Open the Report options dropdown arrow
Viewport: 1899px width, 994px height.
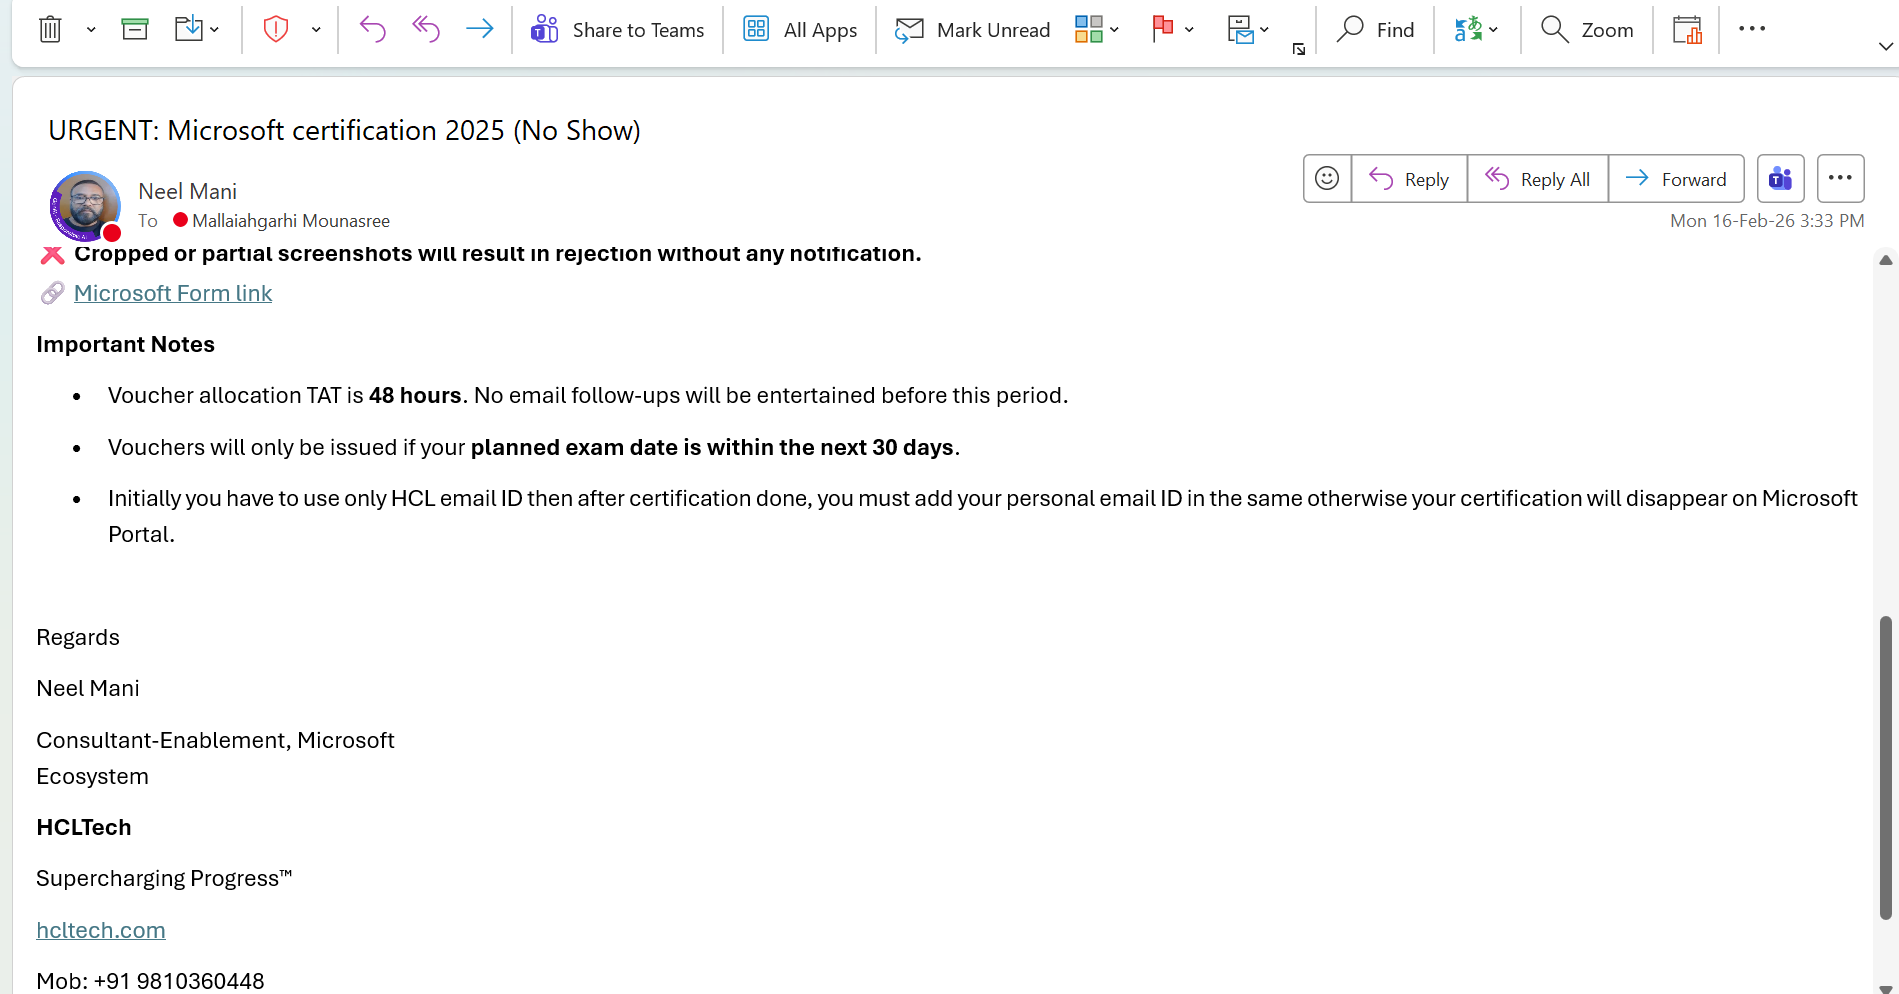(316, 30)
